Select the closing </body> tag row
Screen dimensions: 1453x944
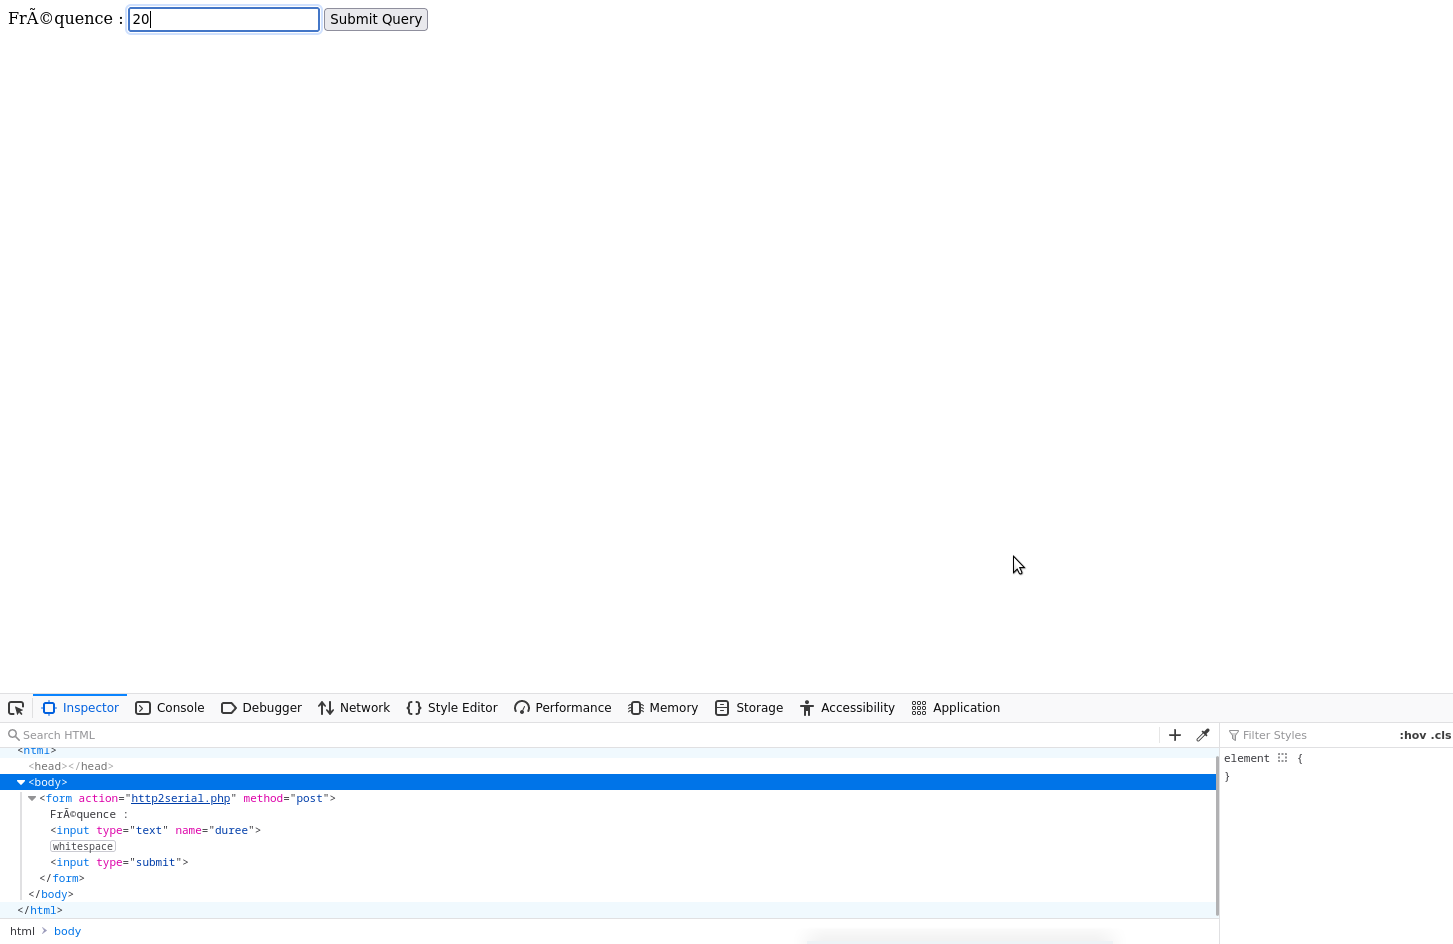pos(51,894)
